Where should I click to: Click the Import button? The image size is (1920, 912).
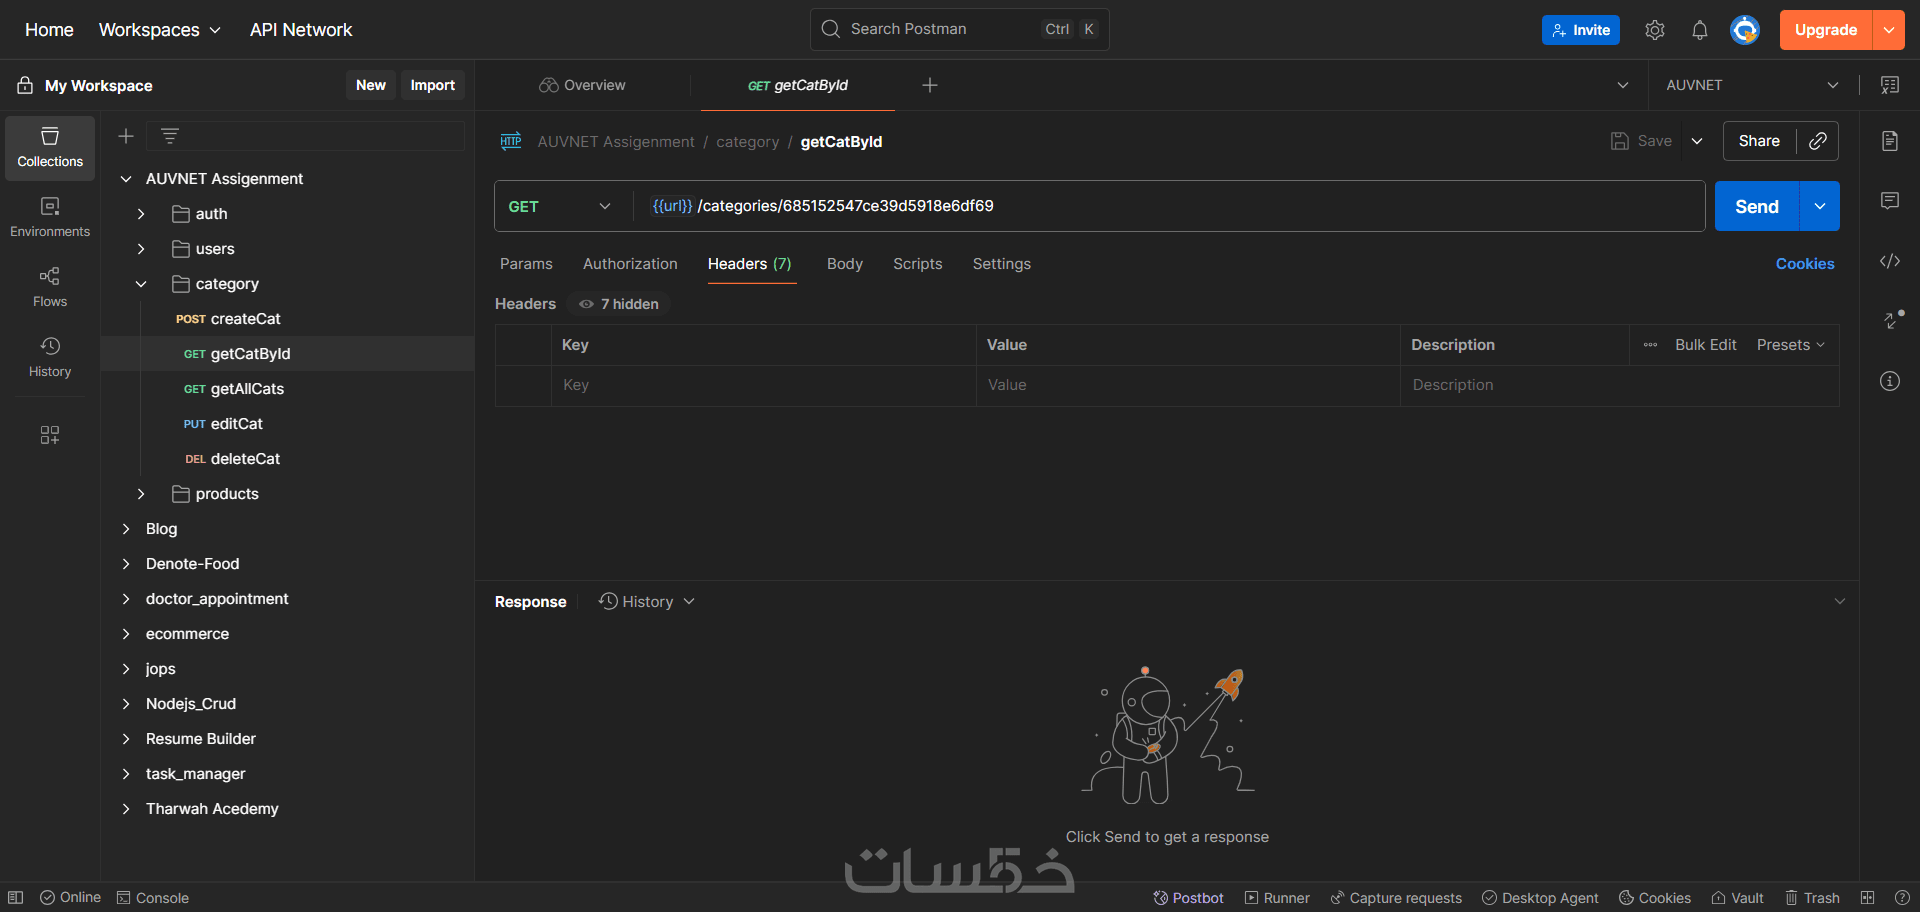click(x=433, y=85)
